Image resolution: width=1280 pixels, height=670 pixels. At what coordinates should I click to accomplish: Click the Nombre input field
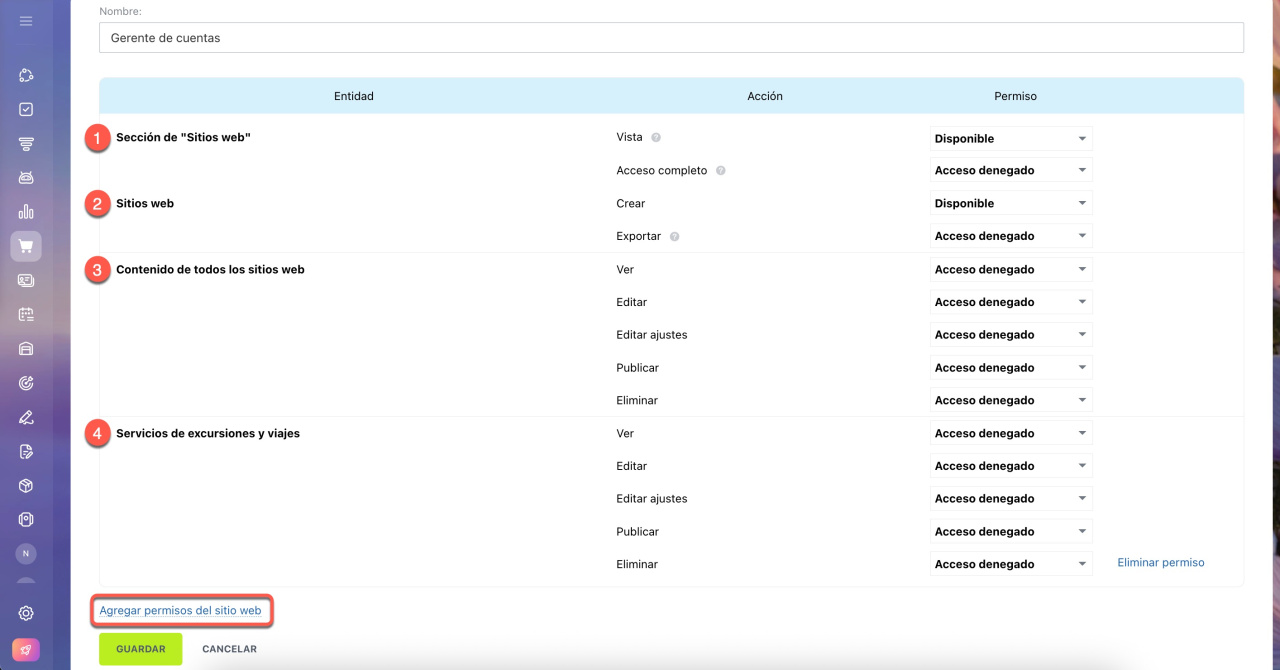[670, 38]
